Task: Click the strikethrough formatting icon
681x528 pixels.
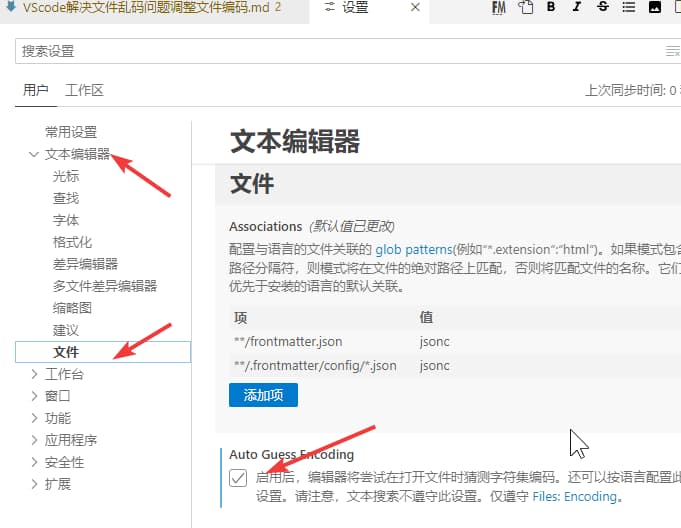Action: pos(602,8)
